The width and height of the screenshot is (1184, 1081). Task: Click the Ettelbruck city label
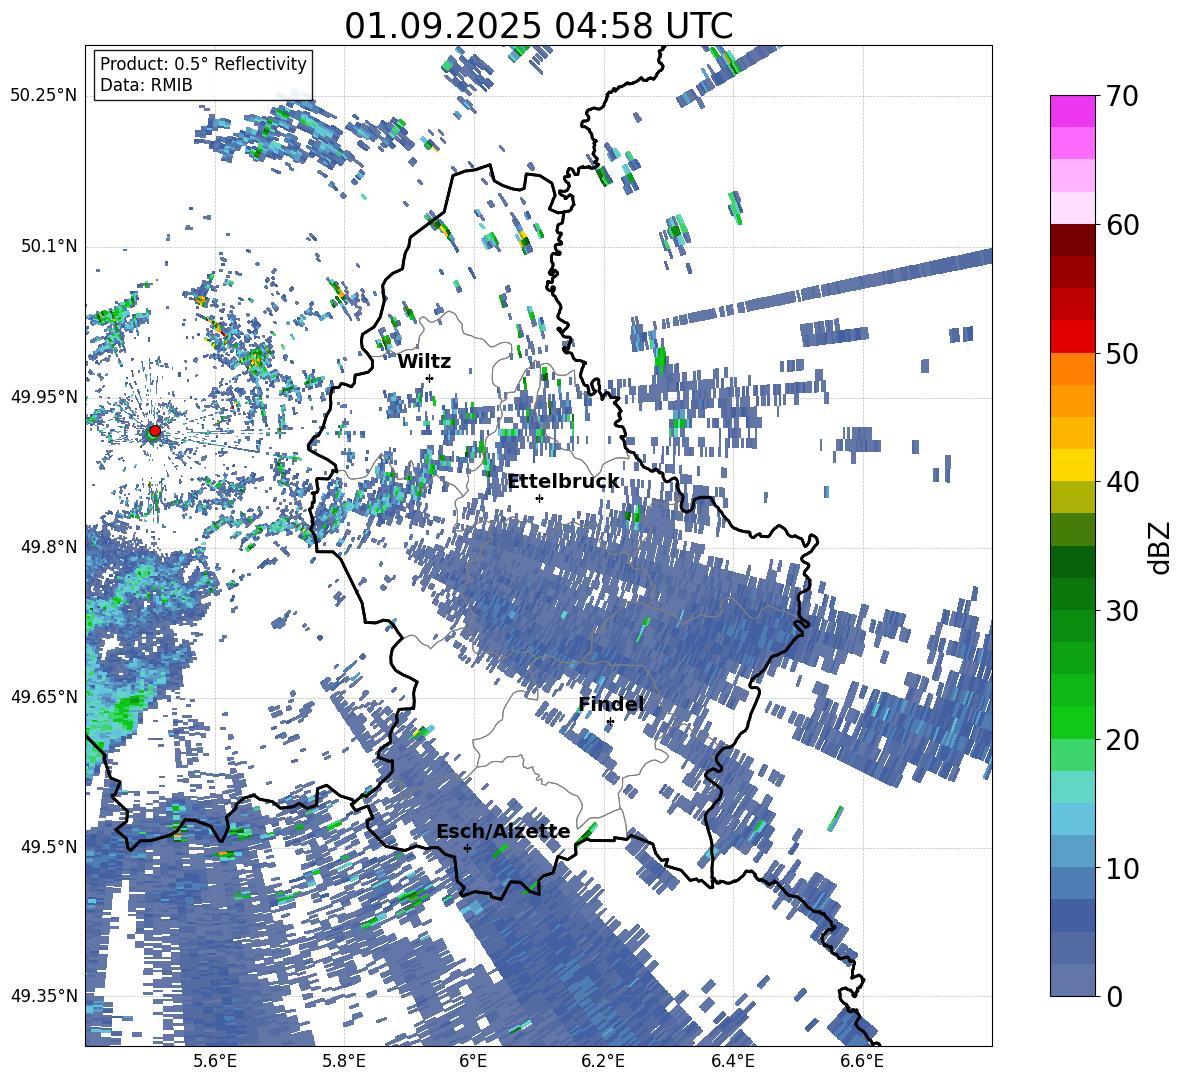pos(563,482)
